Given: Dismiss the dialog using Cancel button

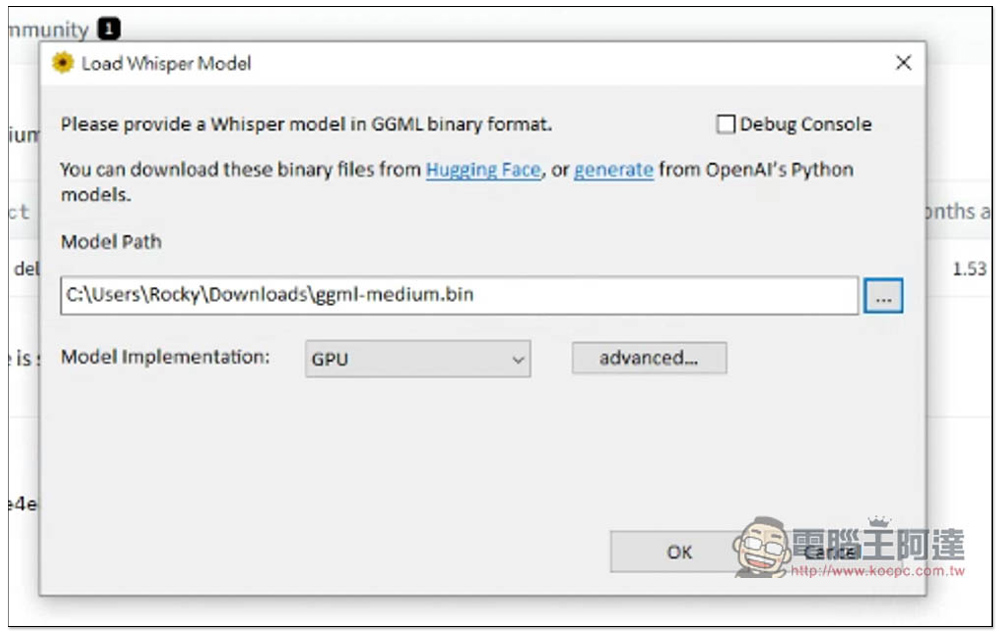Looking at the screenshot, I should [x=829, y=552].
